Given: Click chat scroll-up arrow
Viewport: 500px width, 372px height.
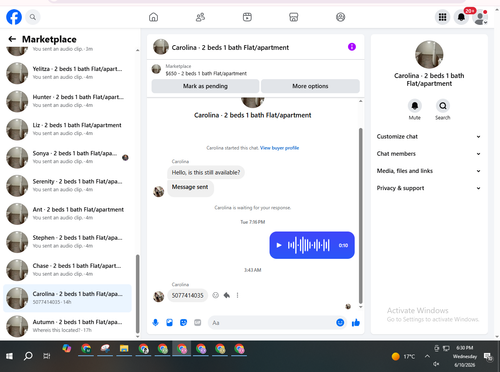Looking at the screenshot, I should pos(360,101).
